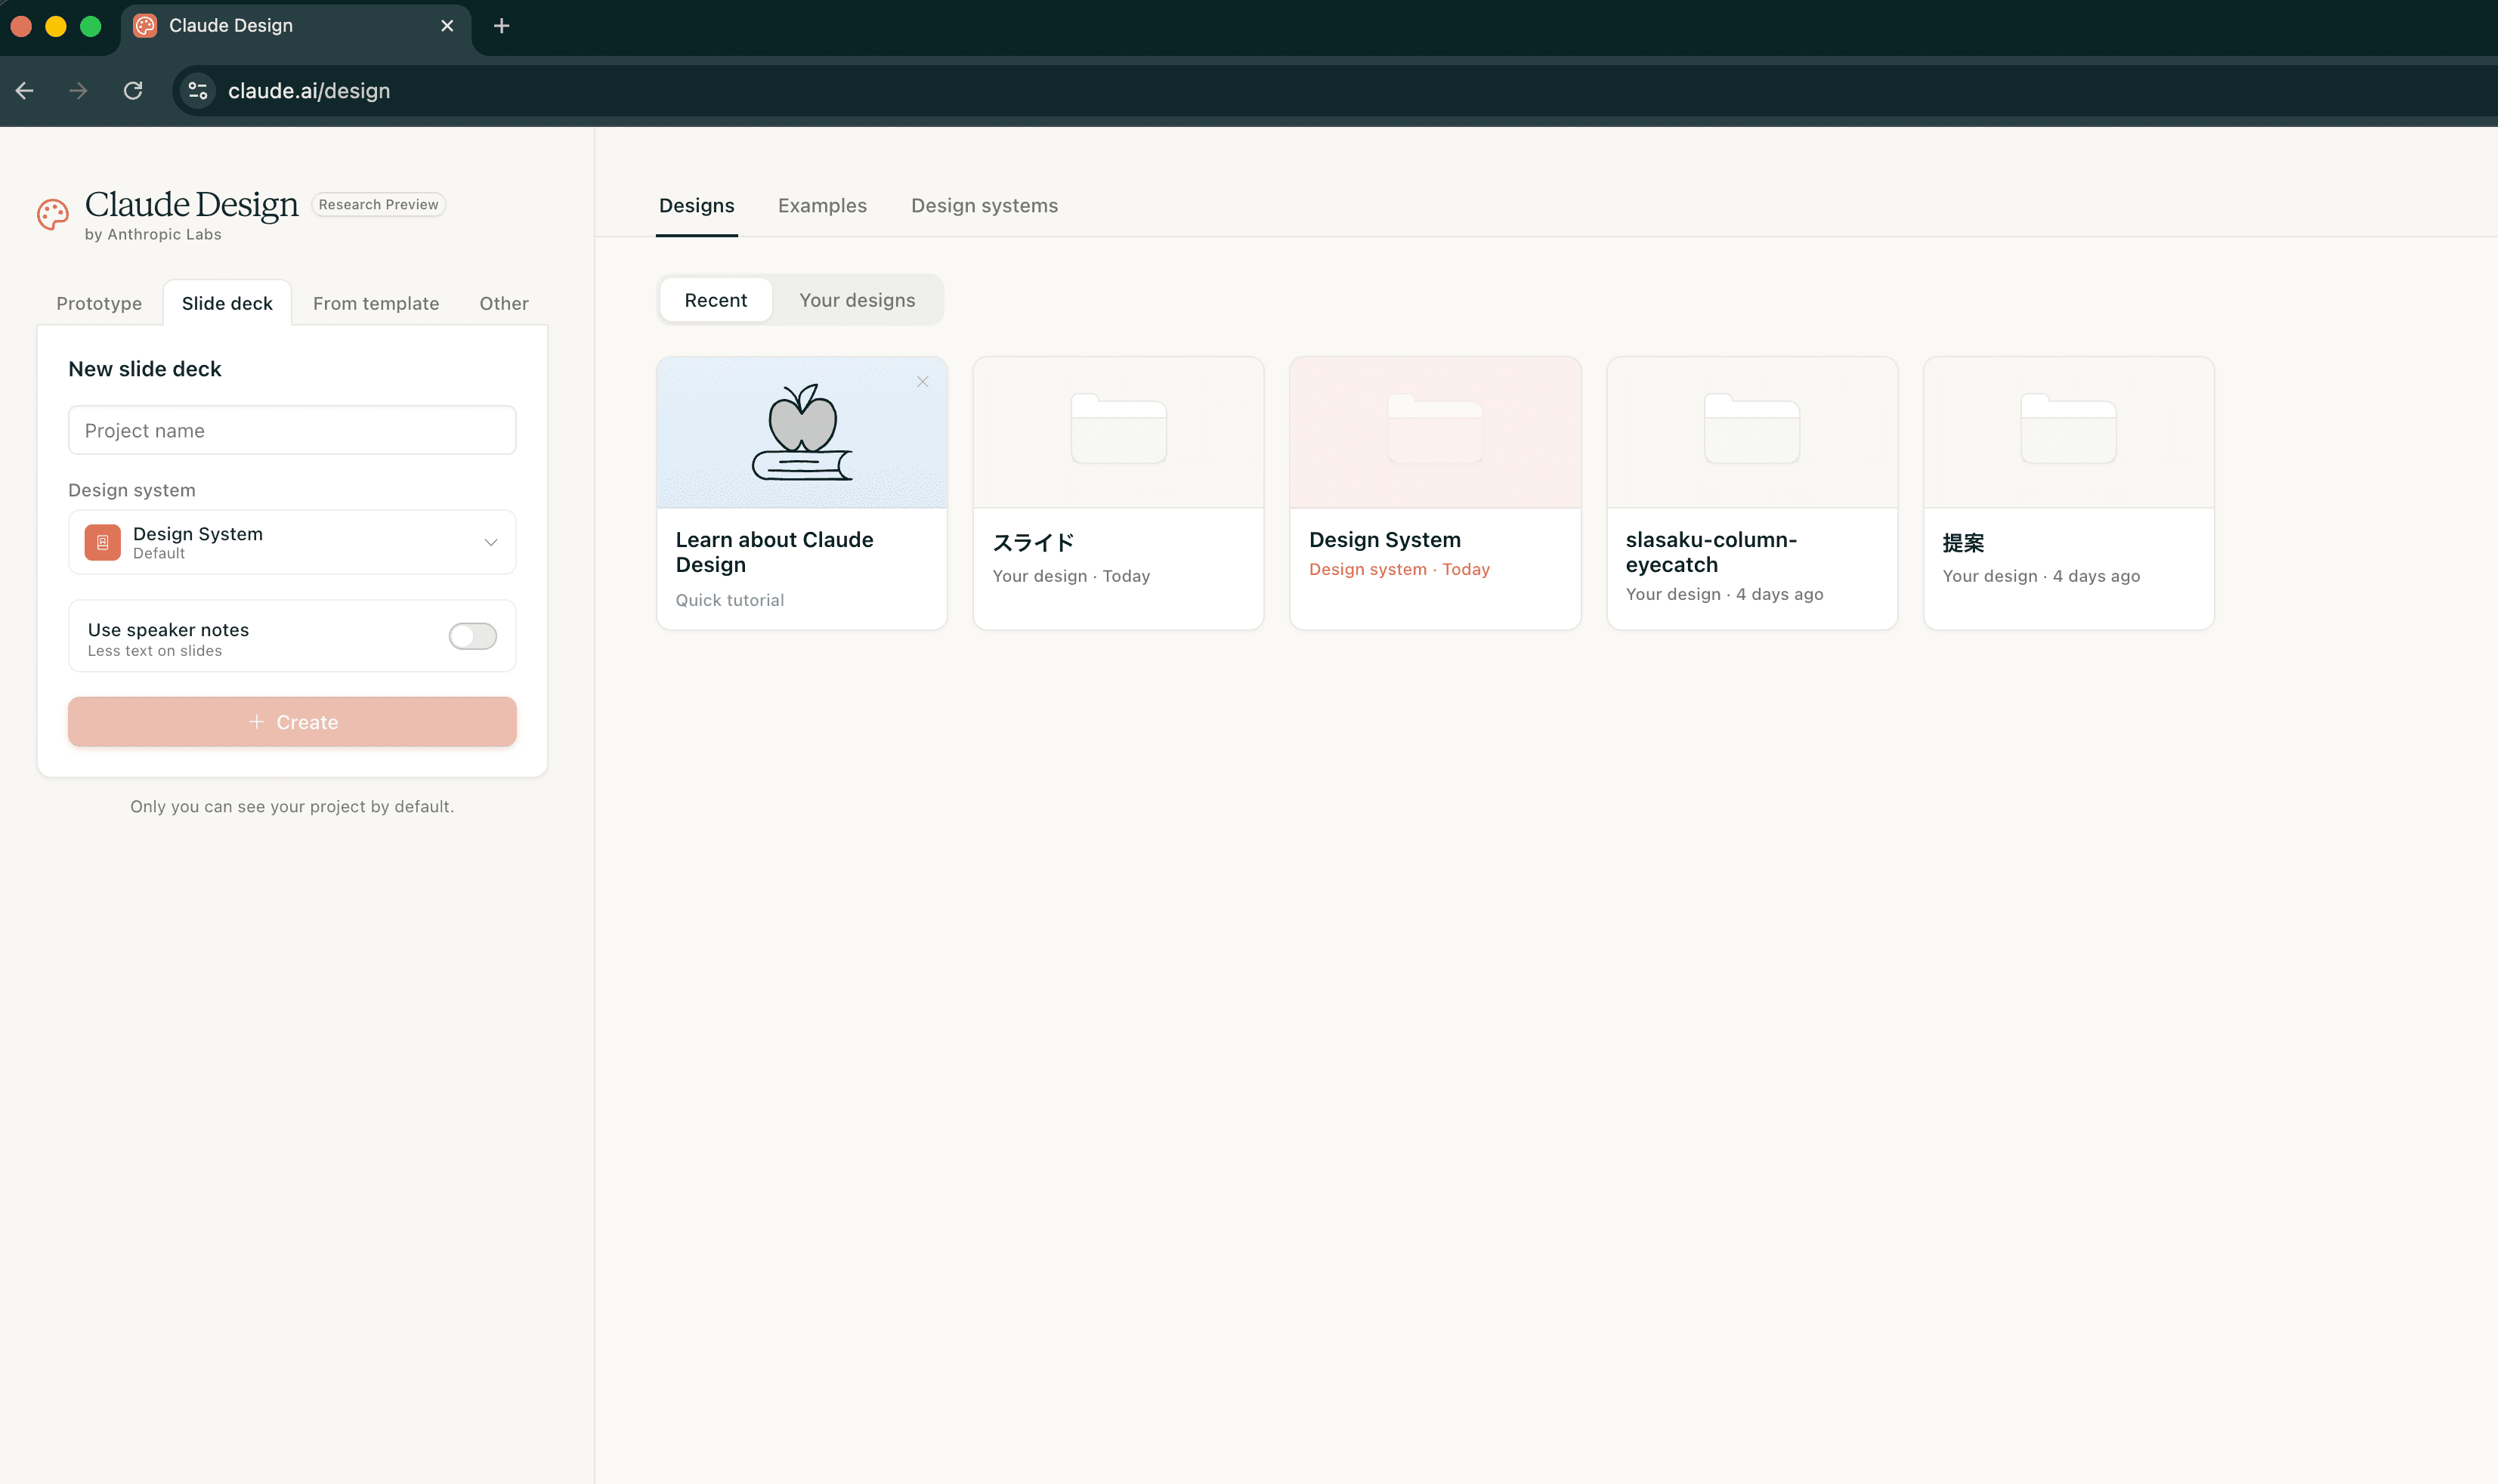Click the folder icon on 提案 card

(2068, 429)
